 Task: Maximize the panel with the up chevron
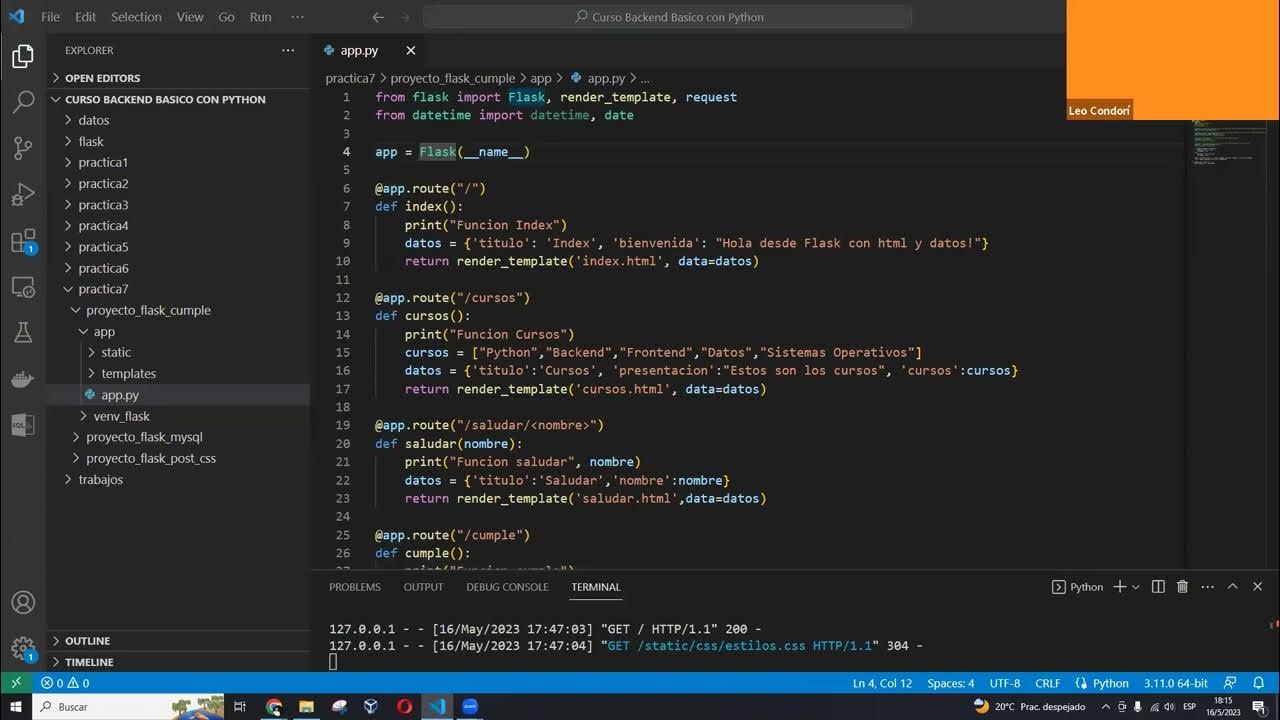(1232, 587)
